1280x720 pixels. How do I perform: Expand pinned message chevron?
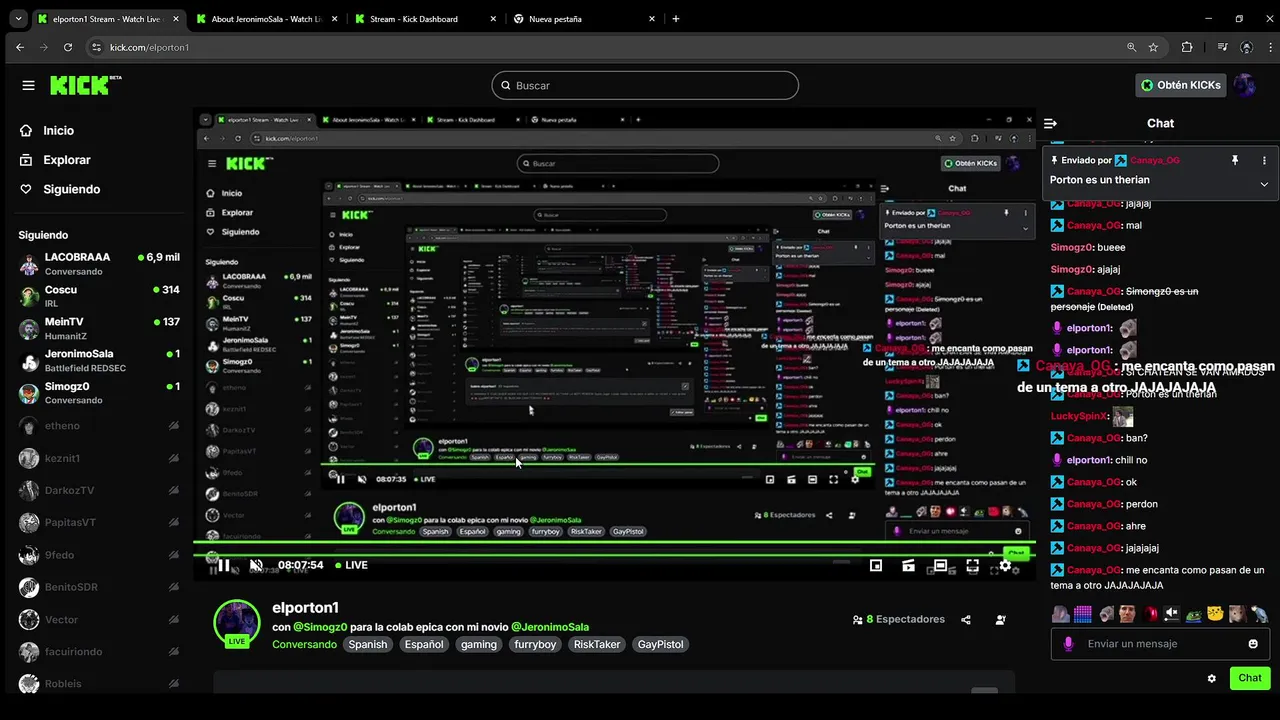[x=1264, y=184]
